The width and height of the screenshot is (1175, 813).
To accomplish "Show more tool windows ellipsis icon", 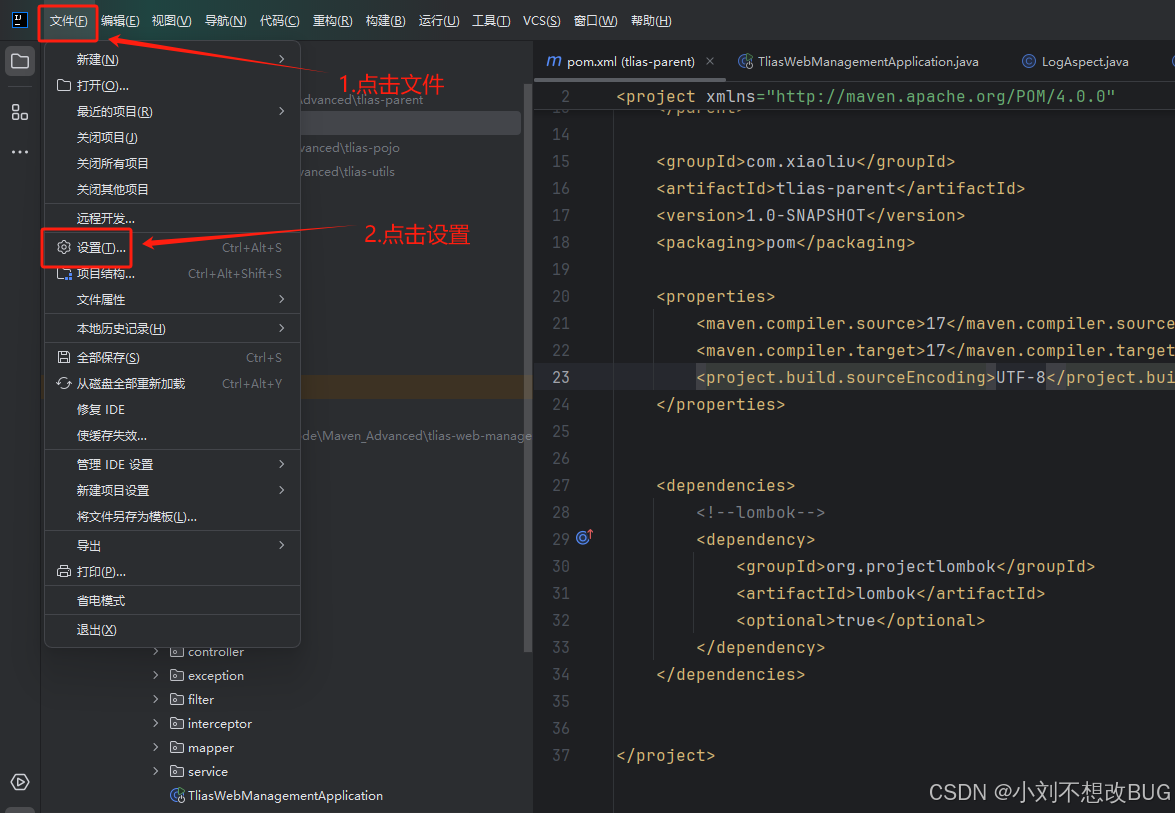I will [20, 152].
